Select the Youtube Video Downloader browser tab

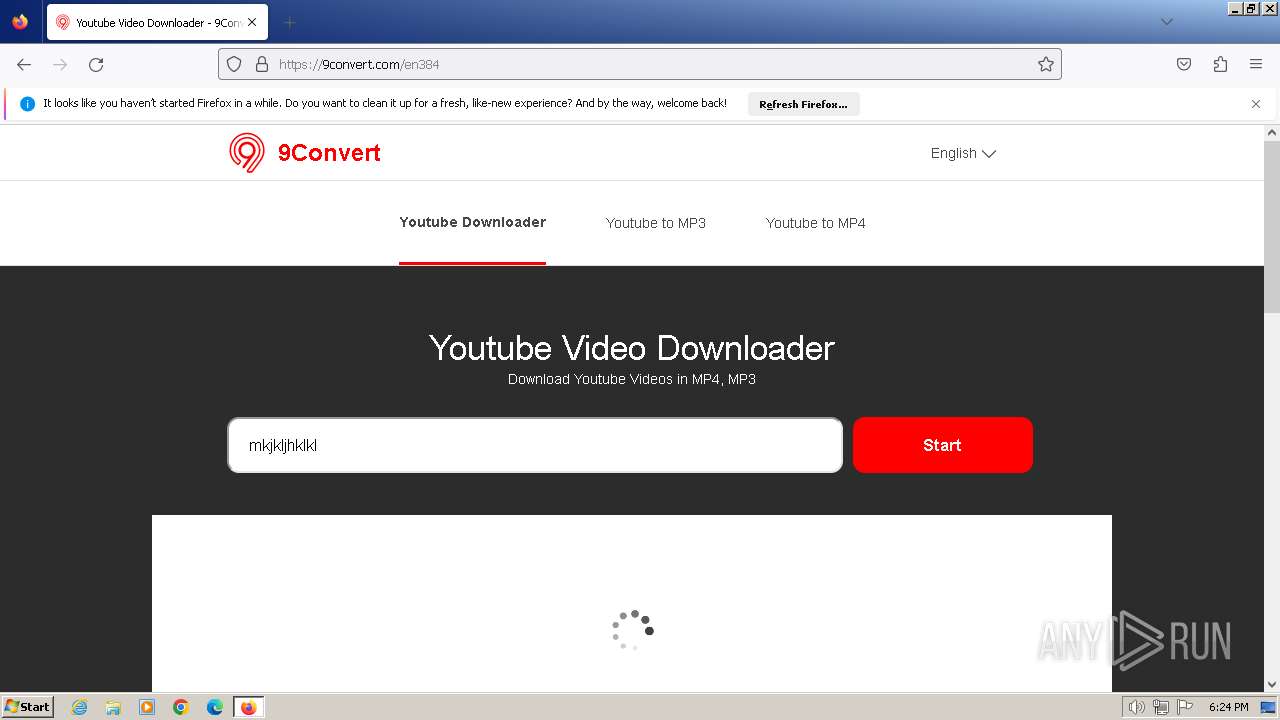tap(157, 22)
